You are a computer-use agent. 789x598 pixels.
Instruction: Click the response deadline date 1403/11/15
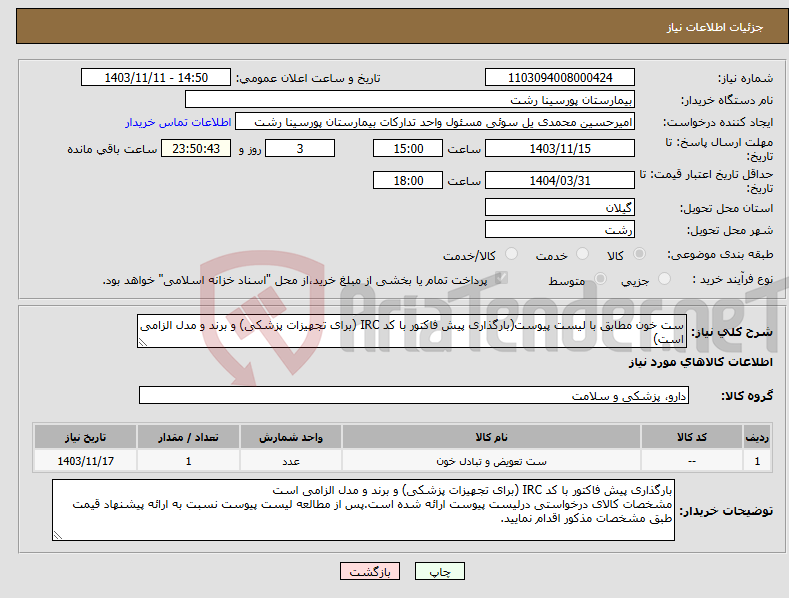(560, 148)
